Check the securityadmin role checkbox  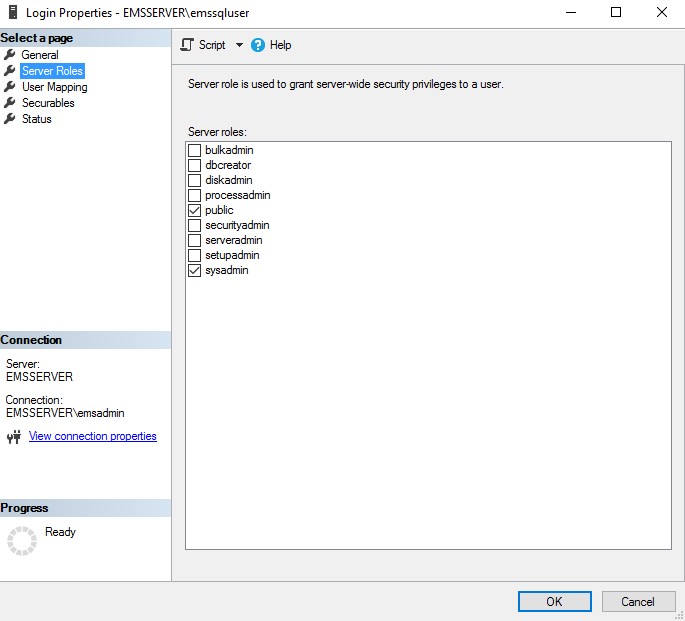[x=194, y=225]
